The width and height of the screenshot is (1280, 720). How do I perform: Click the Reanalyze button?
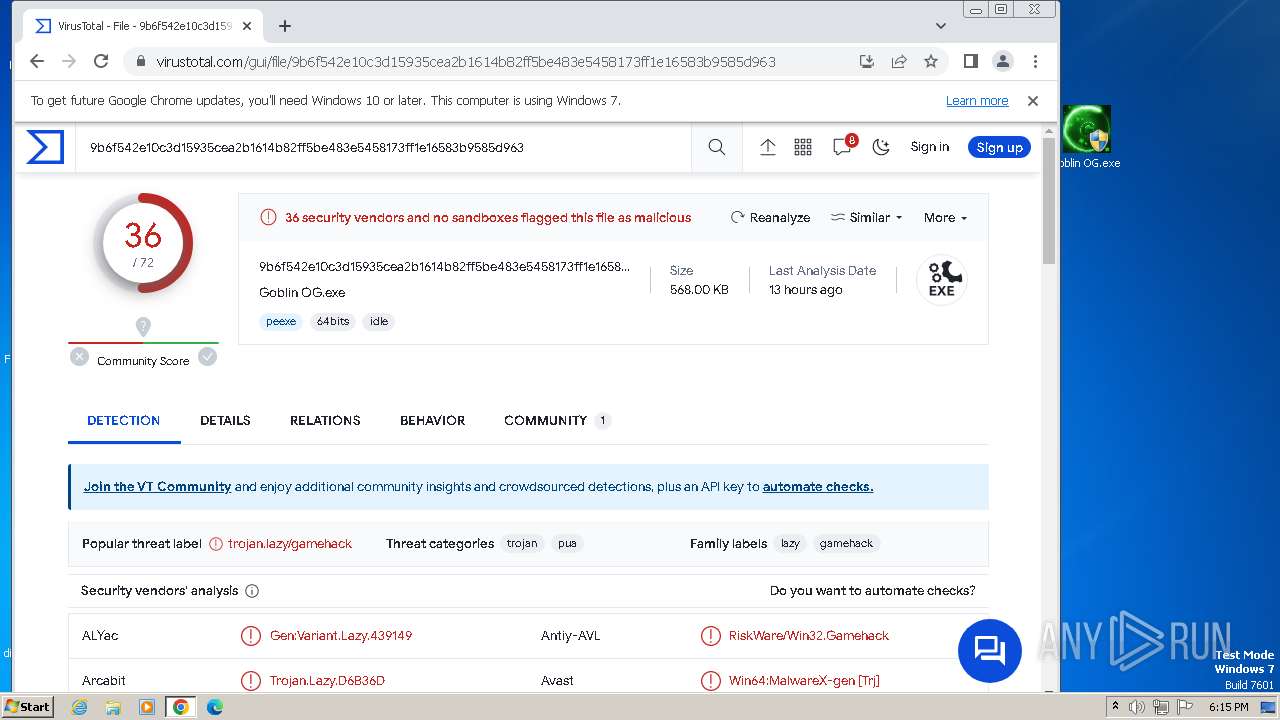point(771,217)
